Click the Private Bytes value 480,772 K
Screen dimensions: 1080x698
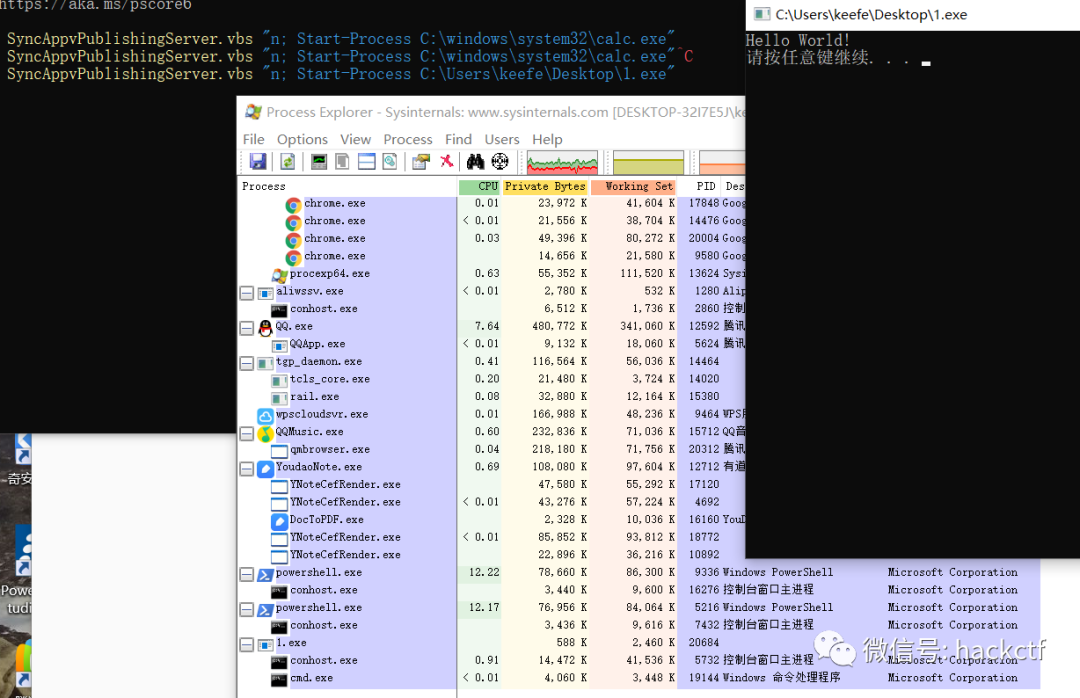click(x=559, y=327)
